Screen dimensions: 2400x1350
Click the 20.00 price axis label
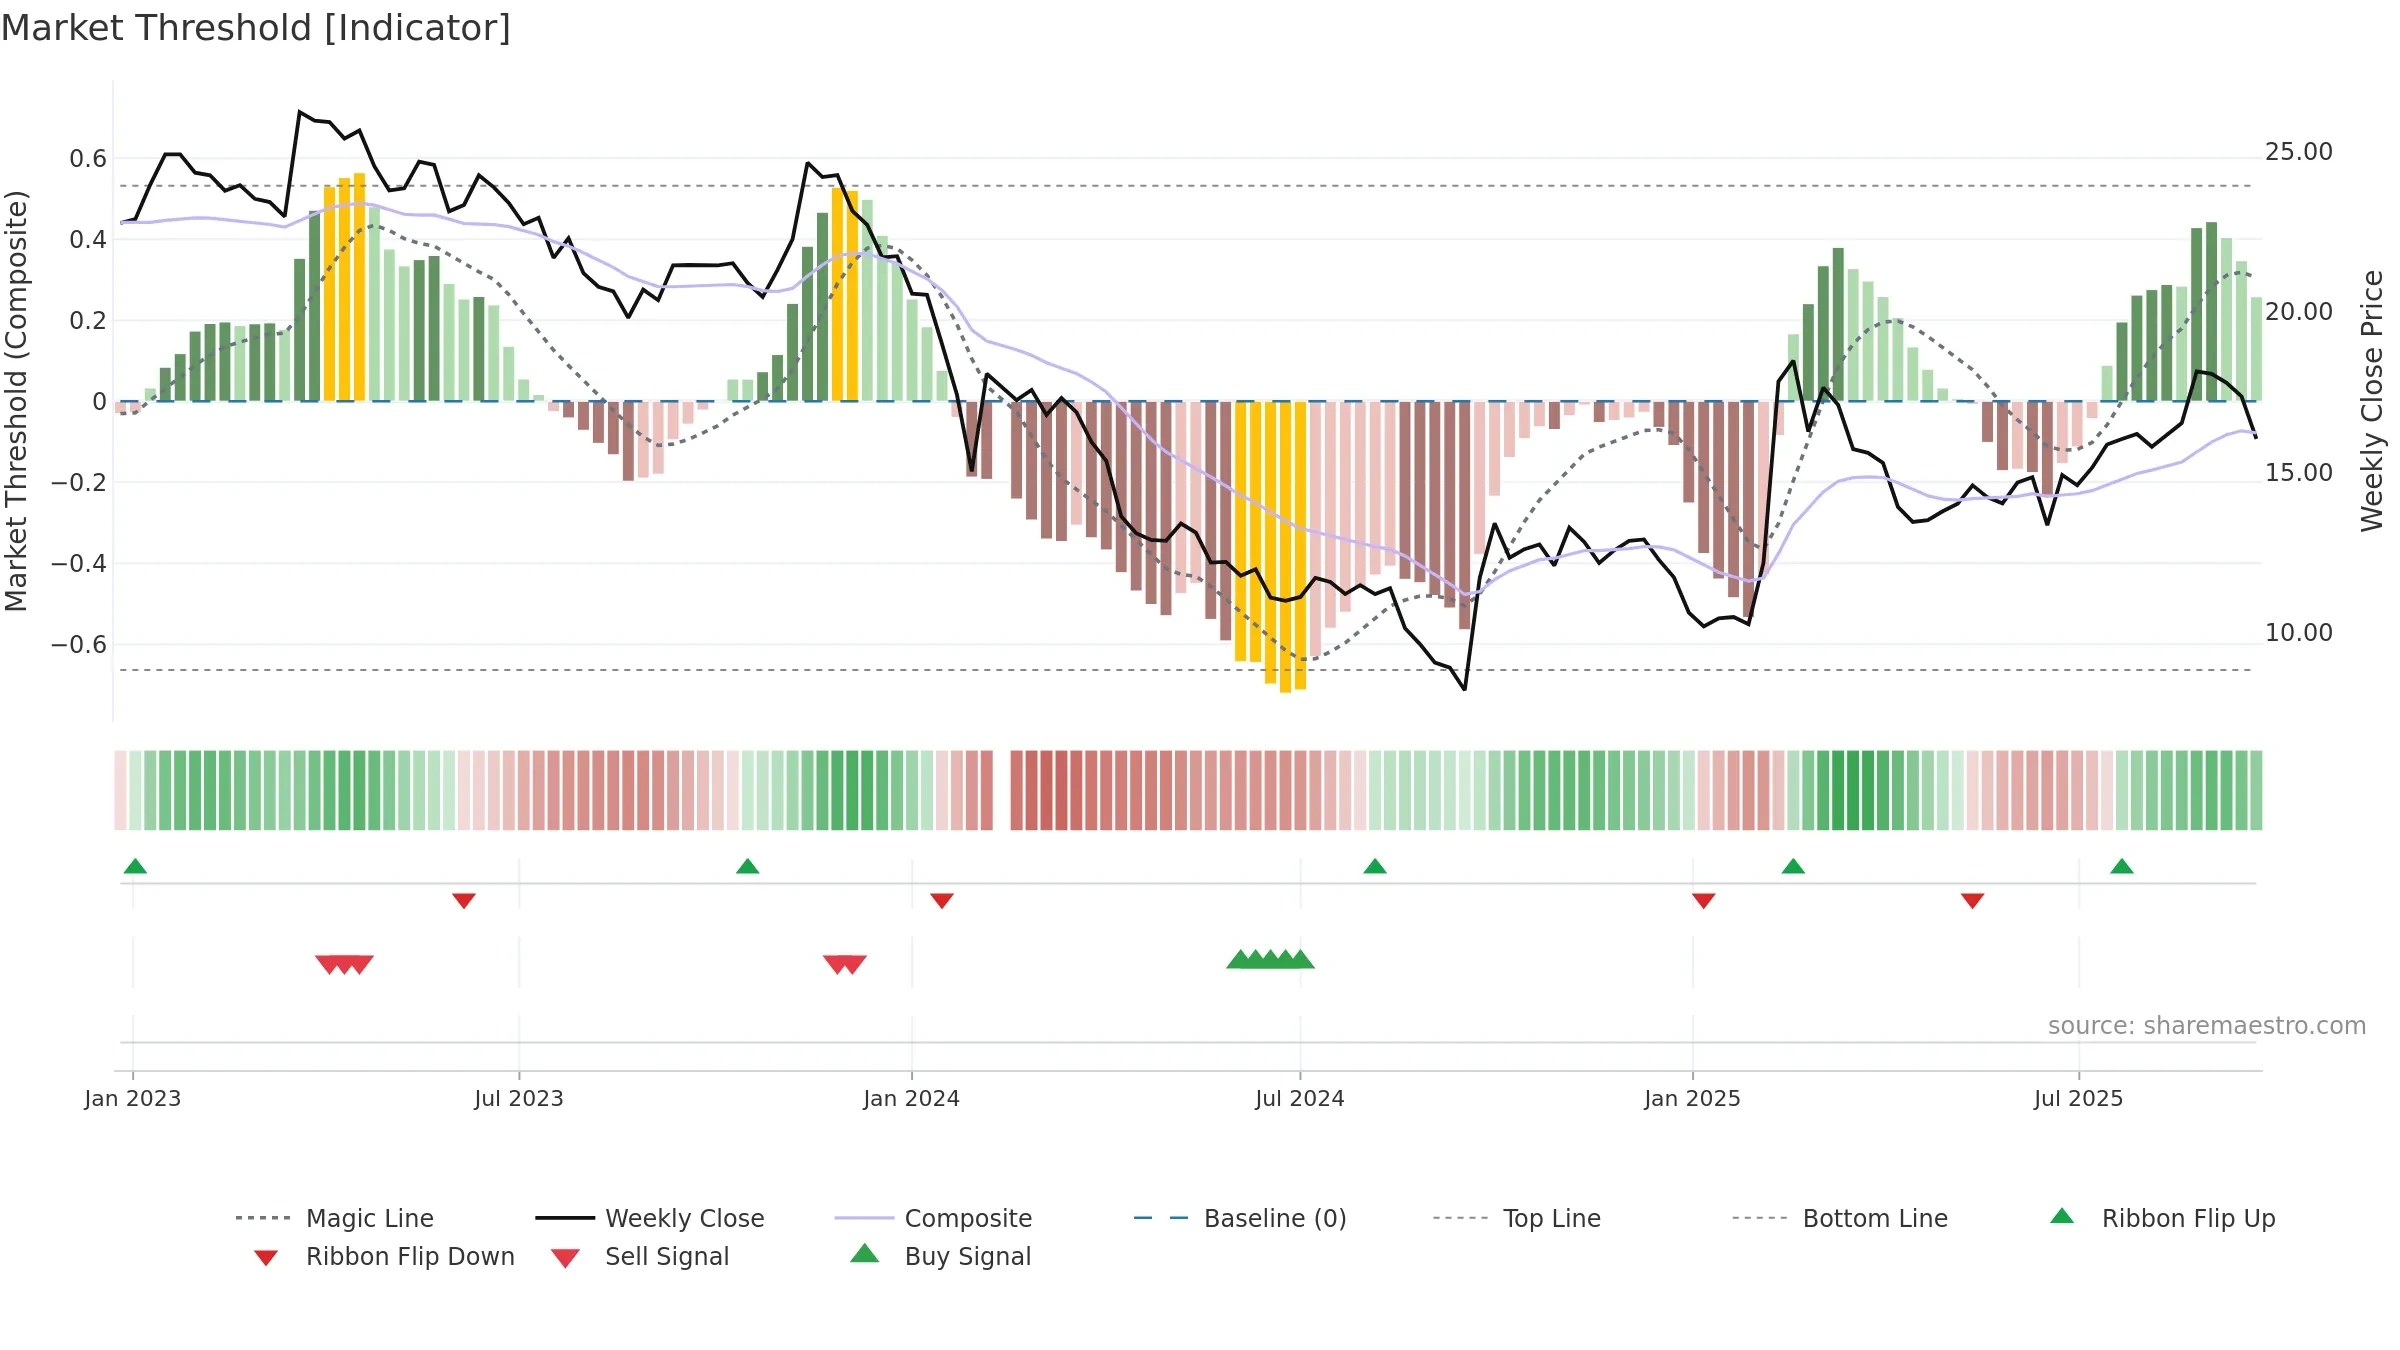[2299, 312]
